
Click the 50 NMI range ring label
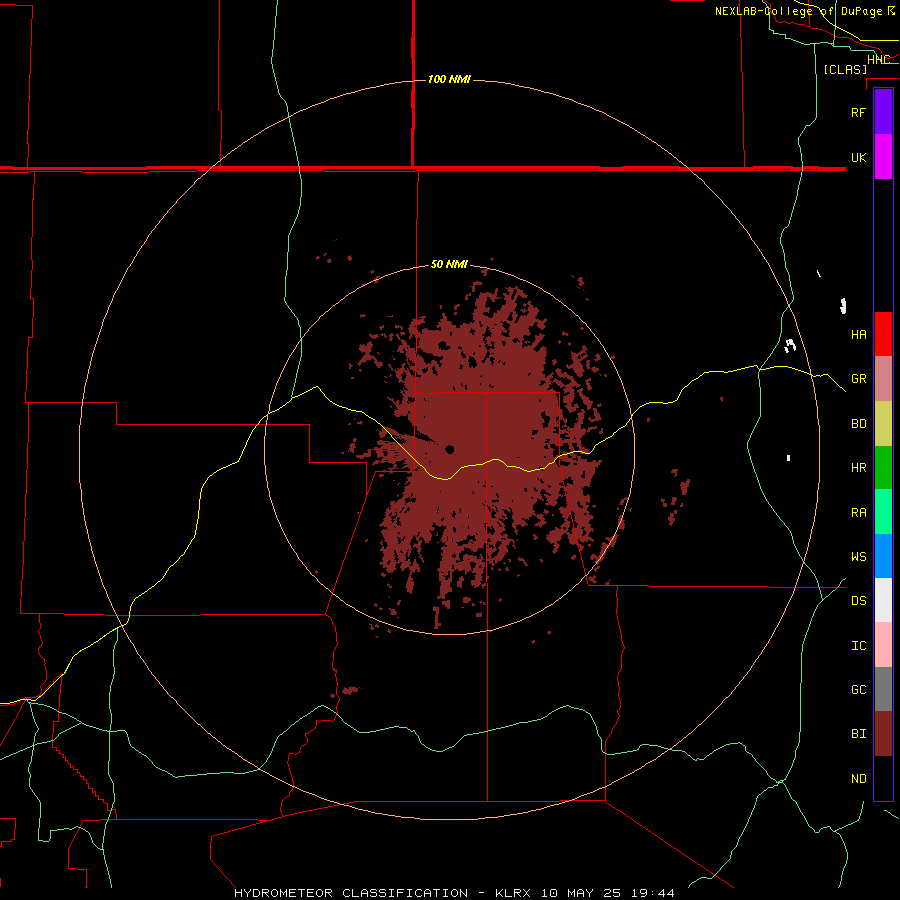449,265
